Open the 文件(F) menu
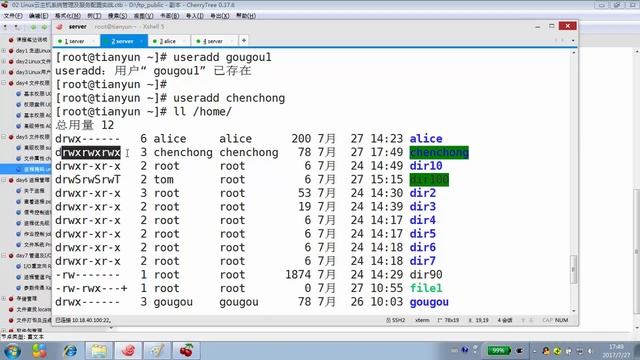640x360 pixels. click(13, 16)
